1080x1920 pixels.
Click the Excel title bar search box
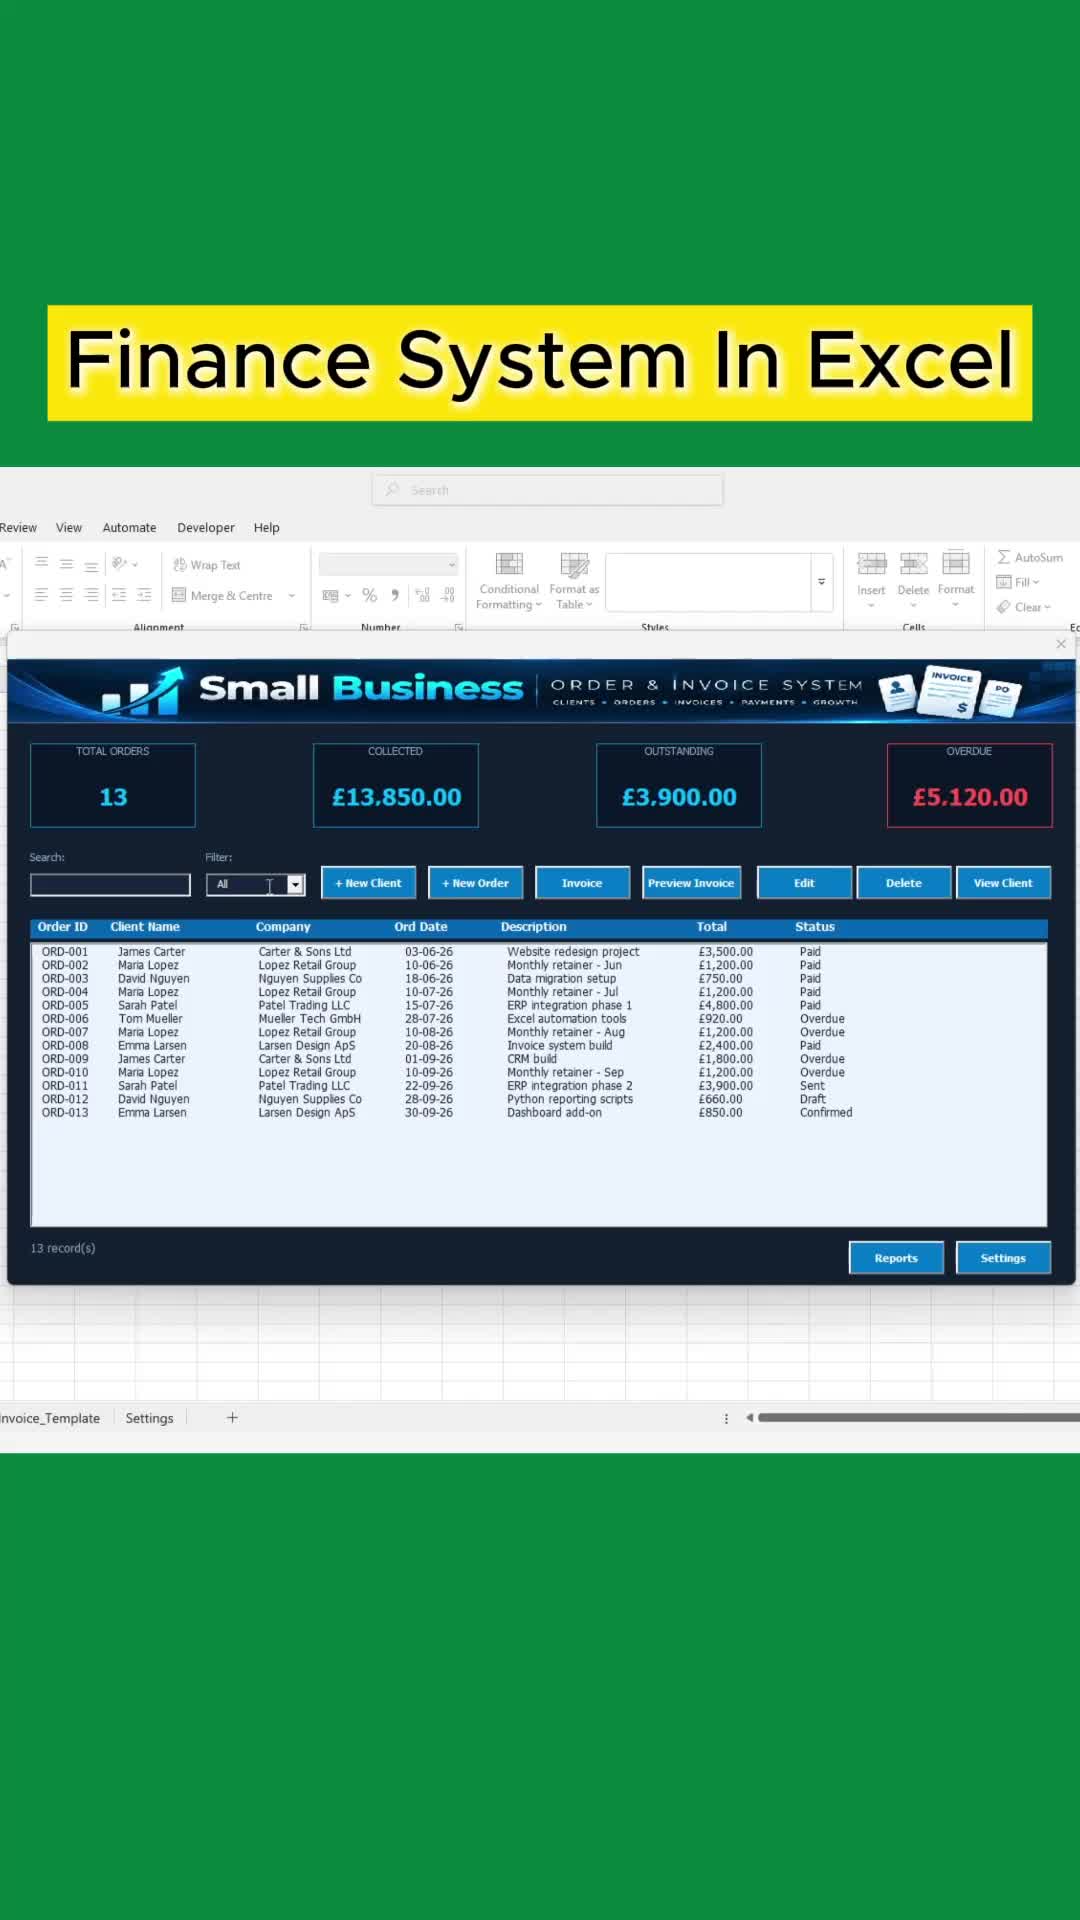(547, 490)
